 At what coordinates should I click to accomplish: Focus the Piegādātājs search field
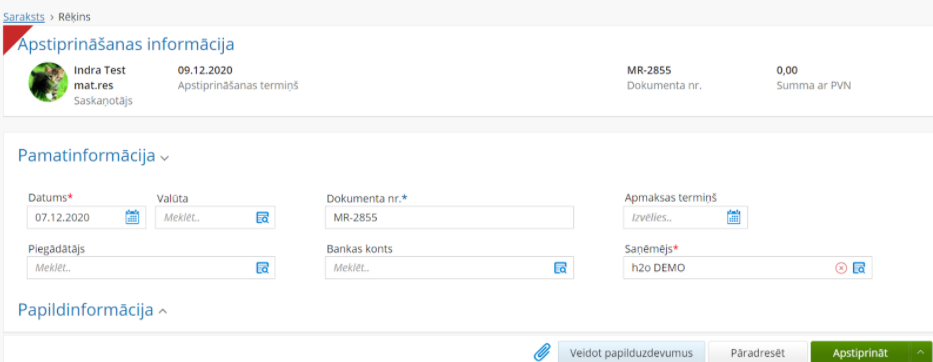151,268
